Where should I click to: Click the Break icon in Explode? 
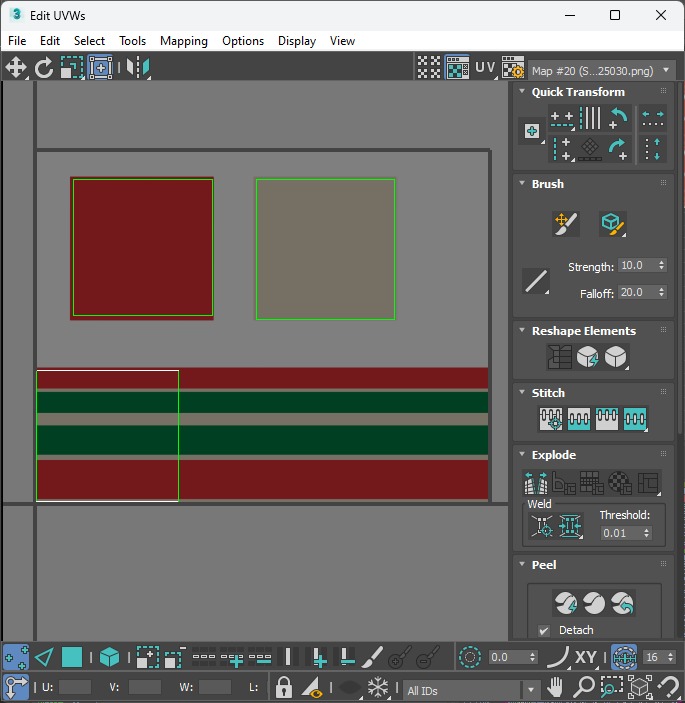click(x=536, y=483)
